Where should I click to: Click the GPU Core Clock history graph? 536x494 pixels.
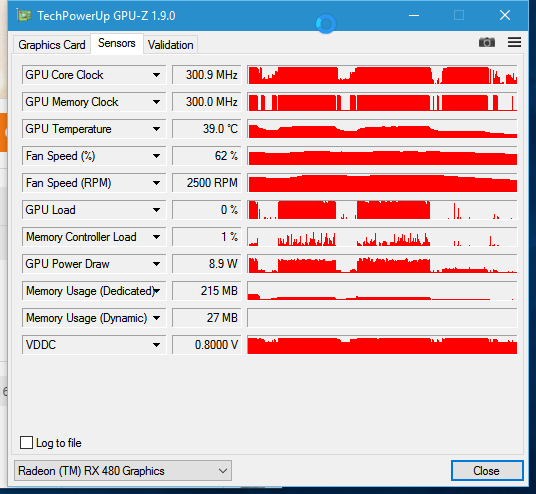coord(382,75)
